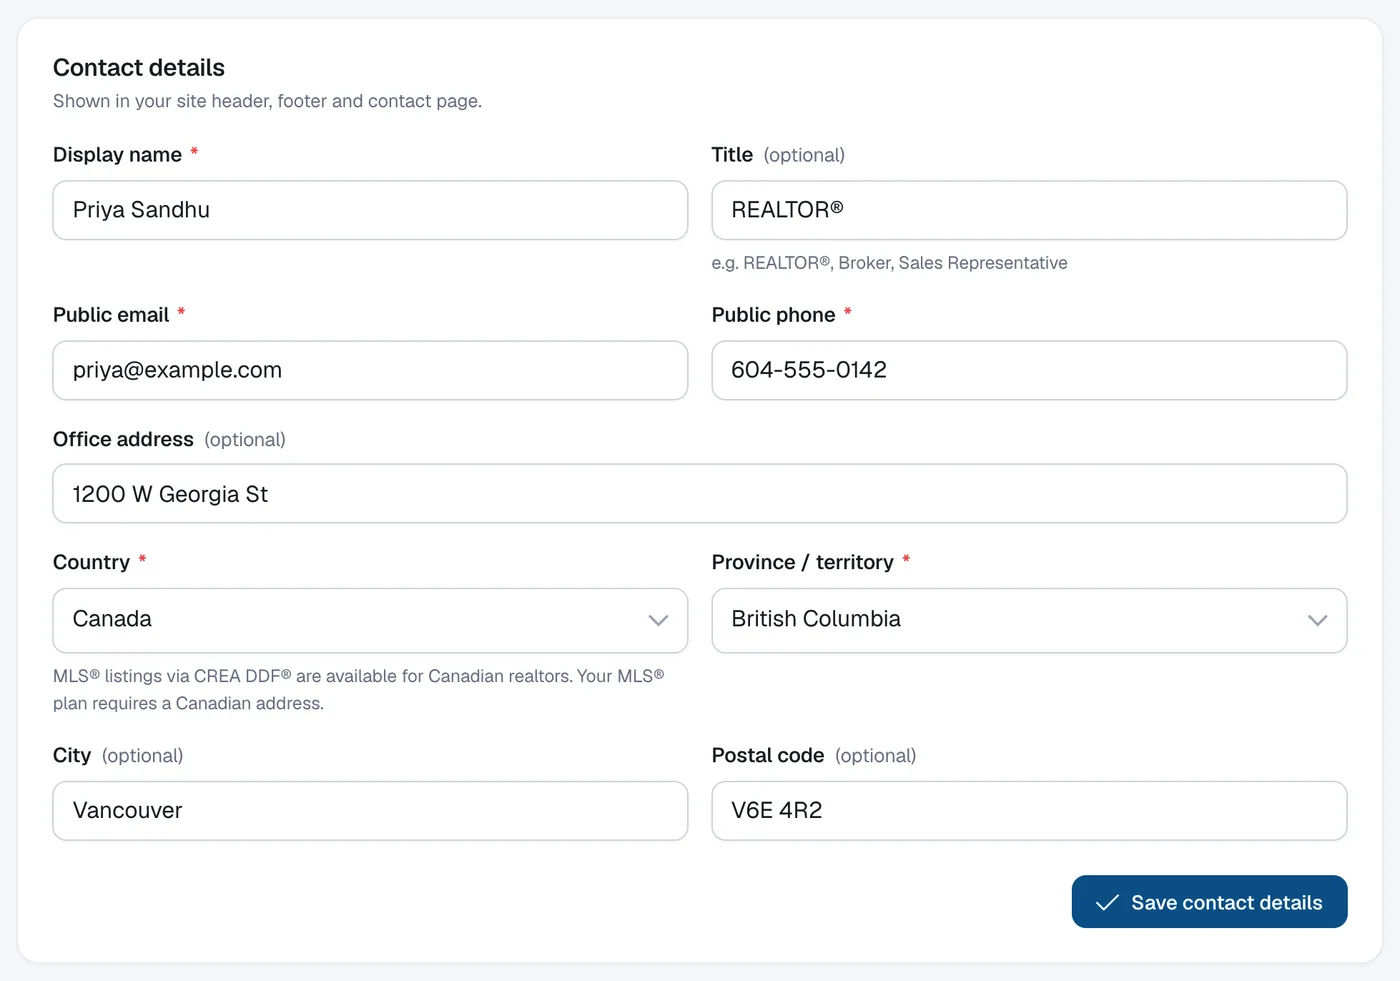Click the 'Shown in your site header' subtitle

click(x=267, y=101)
